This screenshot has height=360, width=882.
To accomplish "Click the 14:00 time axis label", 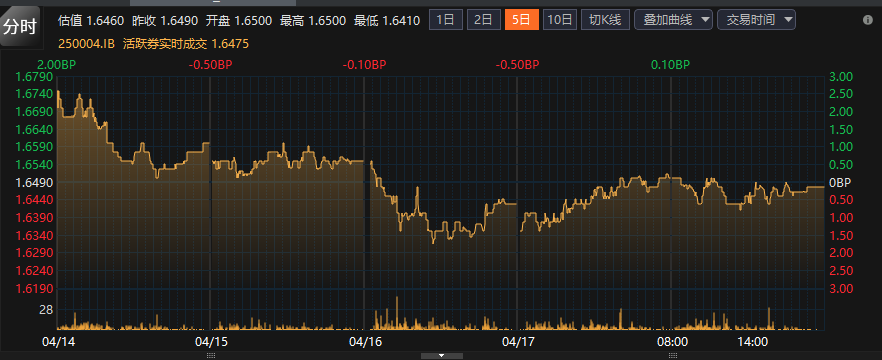I will [753, 341].
